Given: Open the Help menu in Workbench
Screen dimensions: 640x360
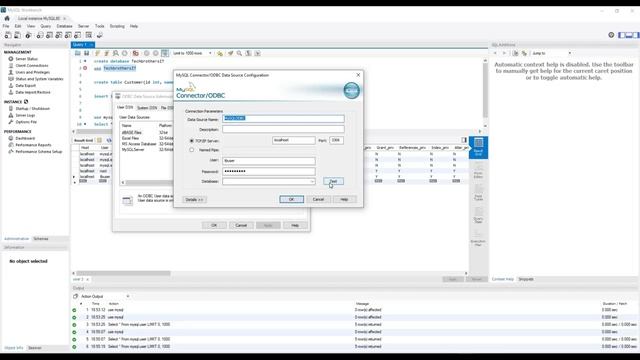Looking at the screenshot, I should [x=134, y=26].
